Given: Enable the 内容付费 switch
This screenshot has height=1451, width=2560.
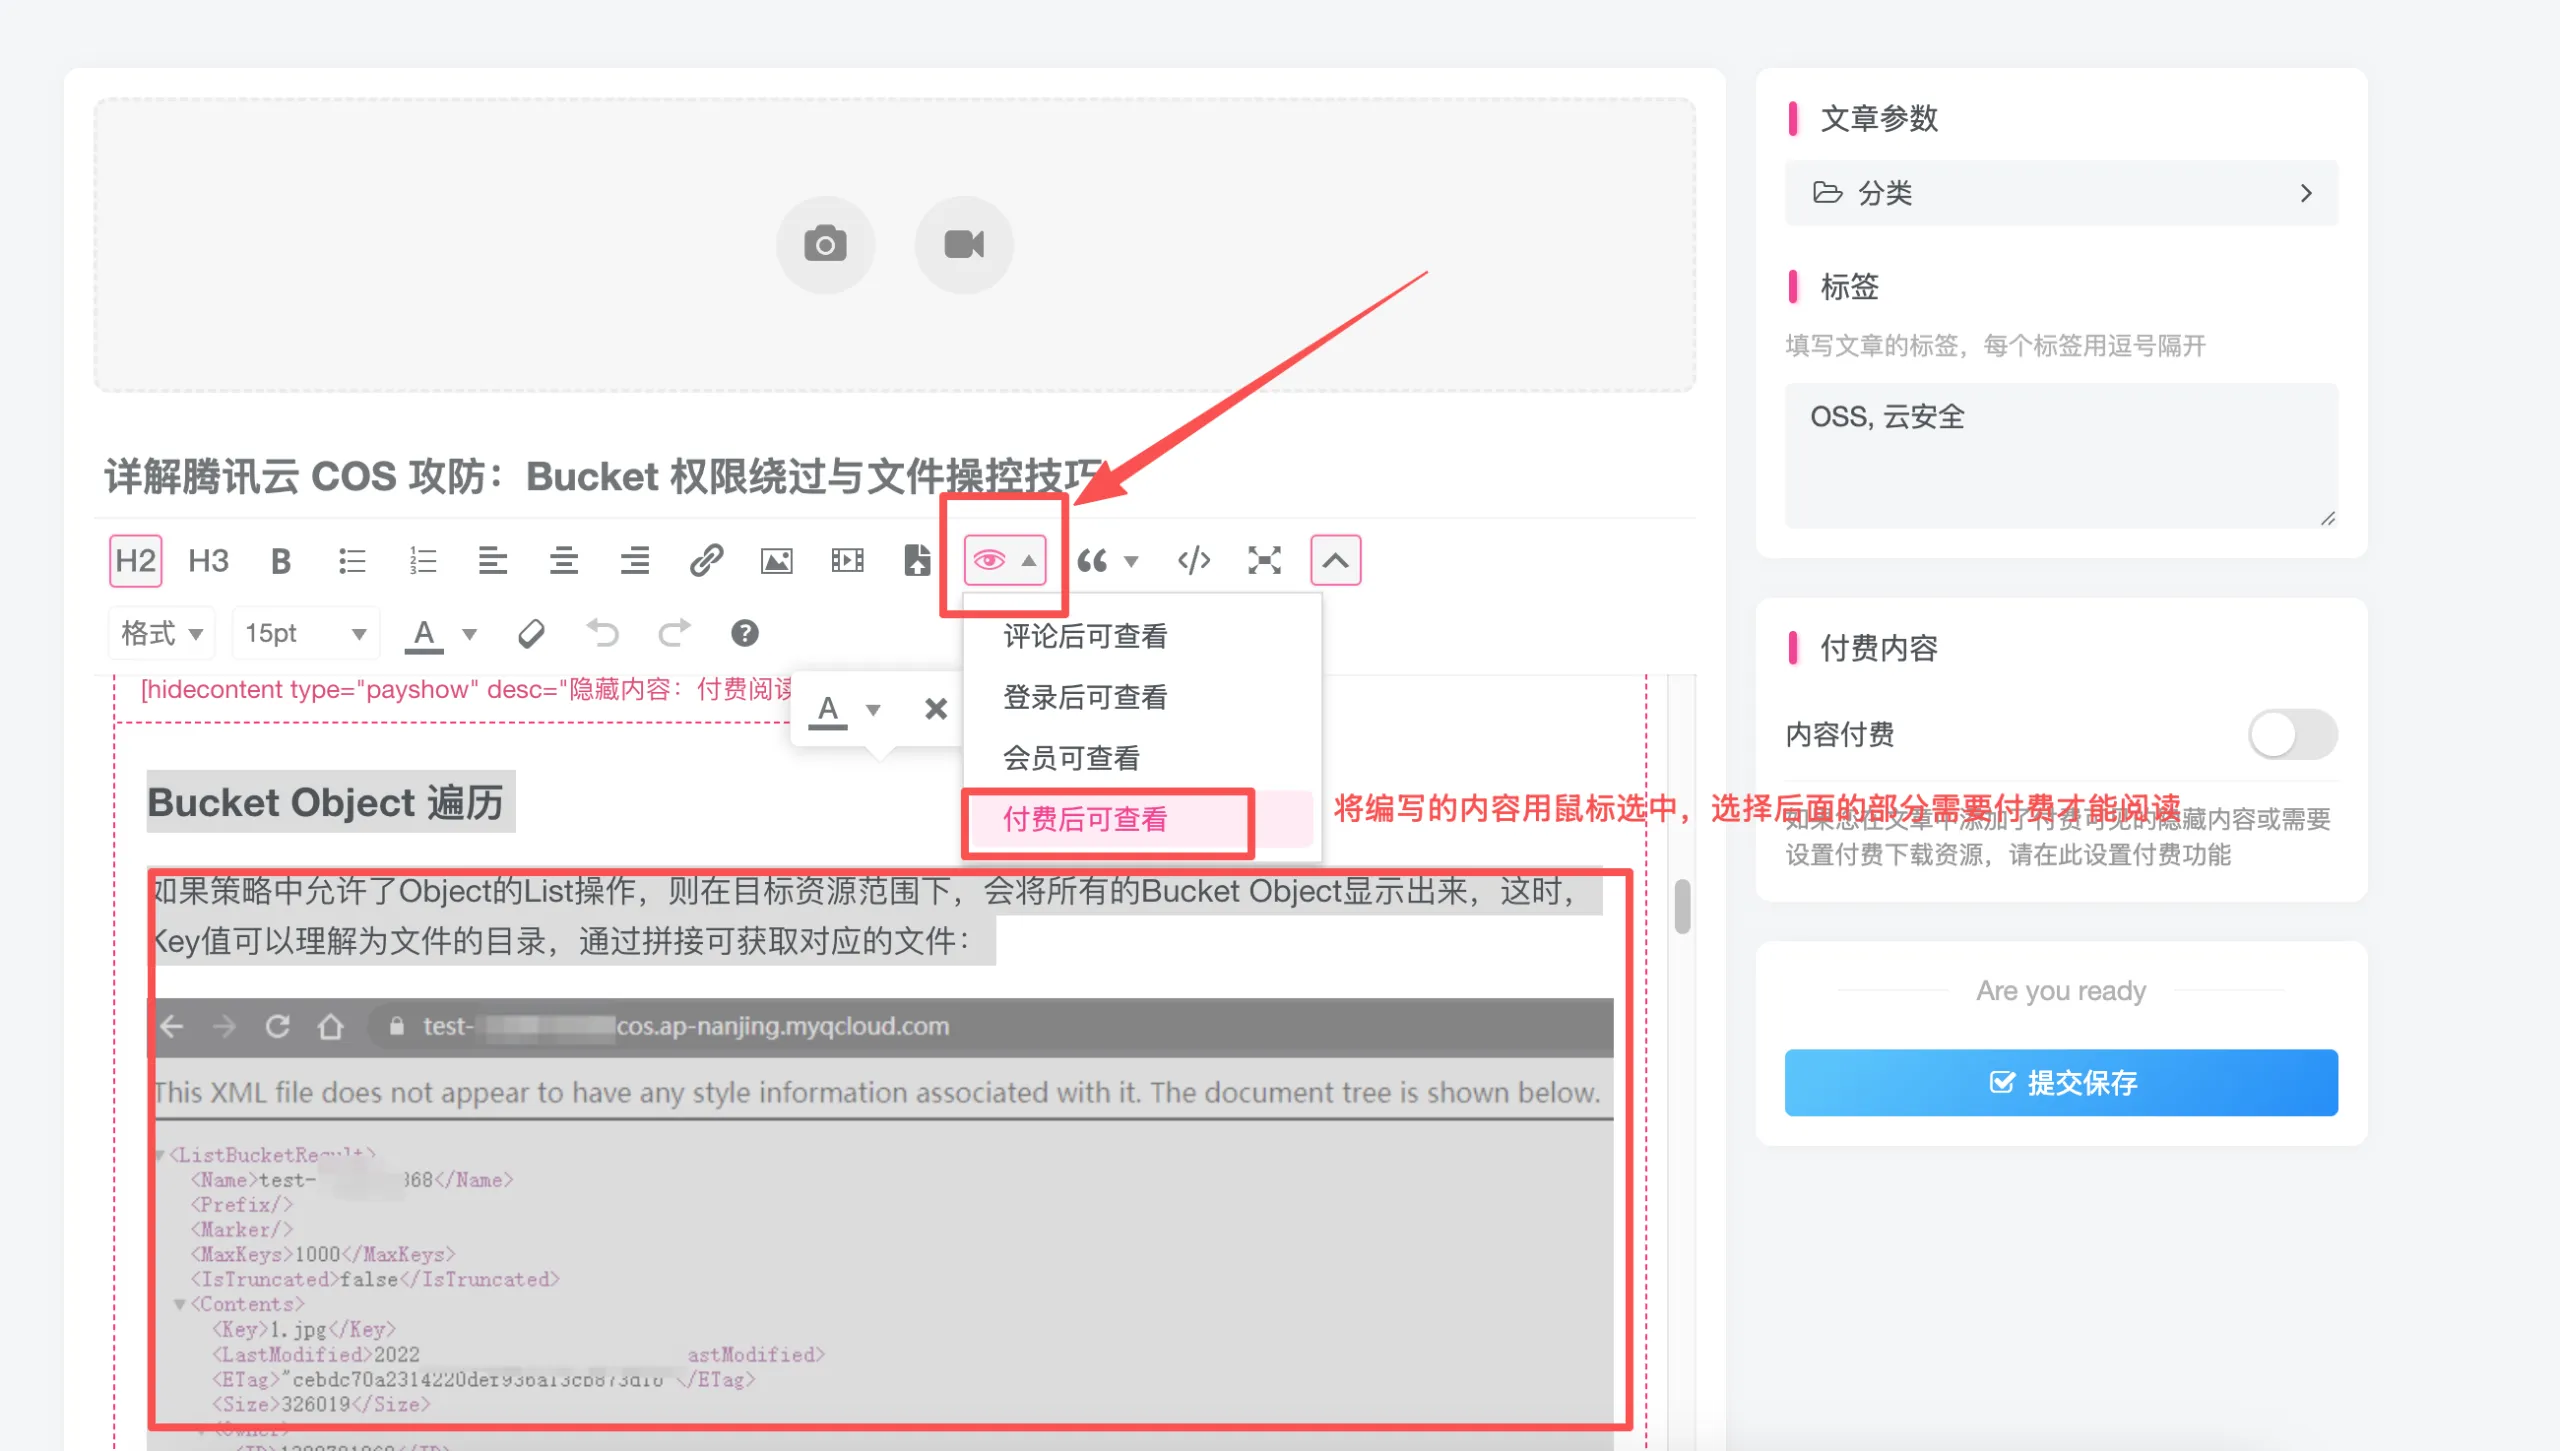Looking at the screenshot, I should pyautogui.click(x=2294, y=735).
